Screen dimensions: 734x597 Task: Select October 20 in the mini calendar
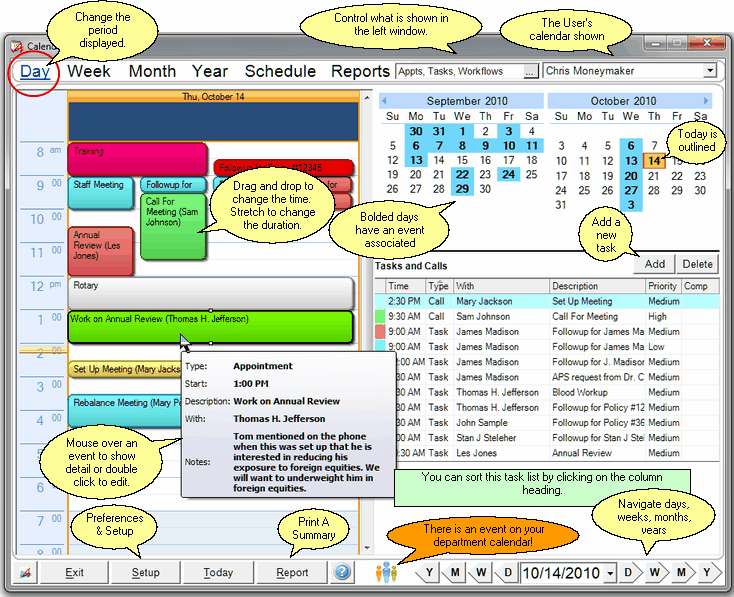(631, 176)
